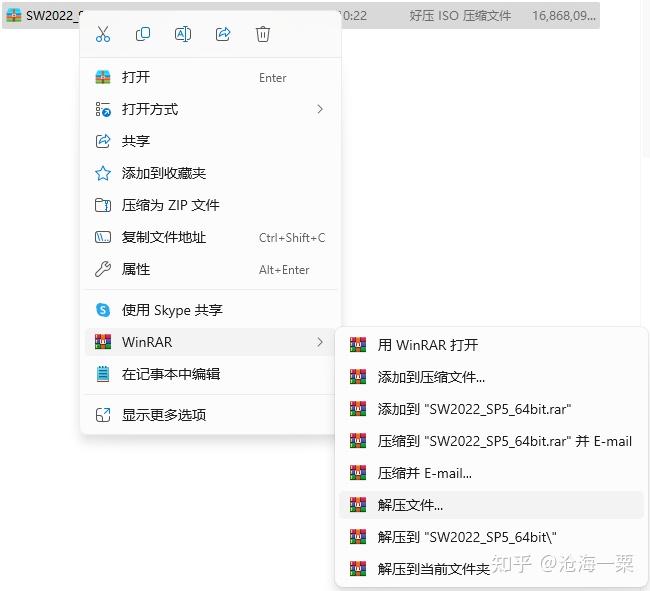Choose 解压到当前文件夹 option

click(x=491, y=569)
